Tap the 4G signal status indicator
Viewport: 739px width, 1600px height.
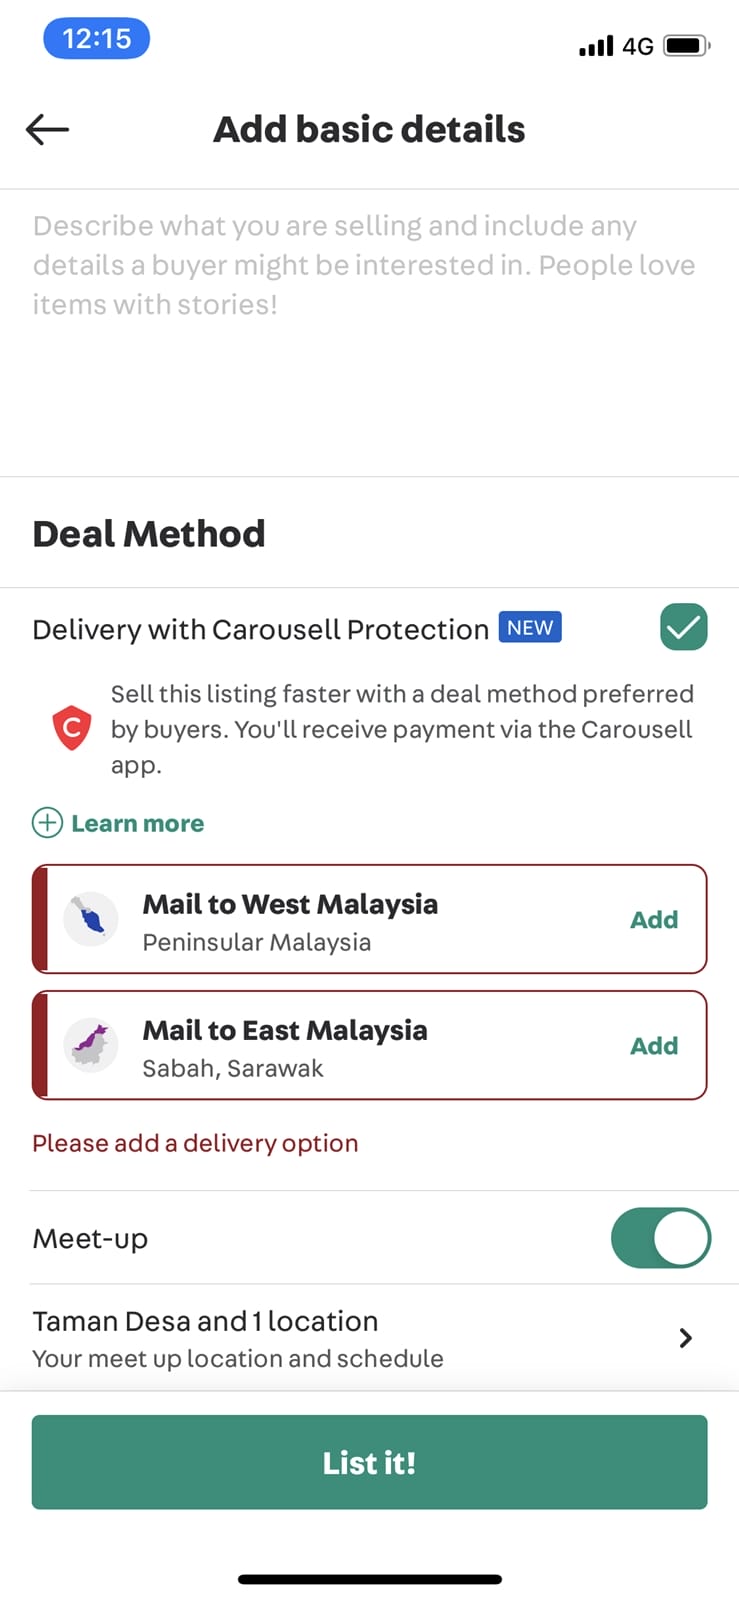pos(637,46)
